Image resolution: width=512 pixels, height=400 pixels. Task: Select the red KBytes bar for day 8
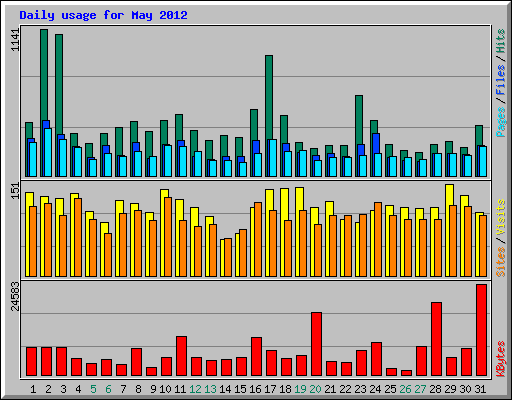(136, 362)
